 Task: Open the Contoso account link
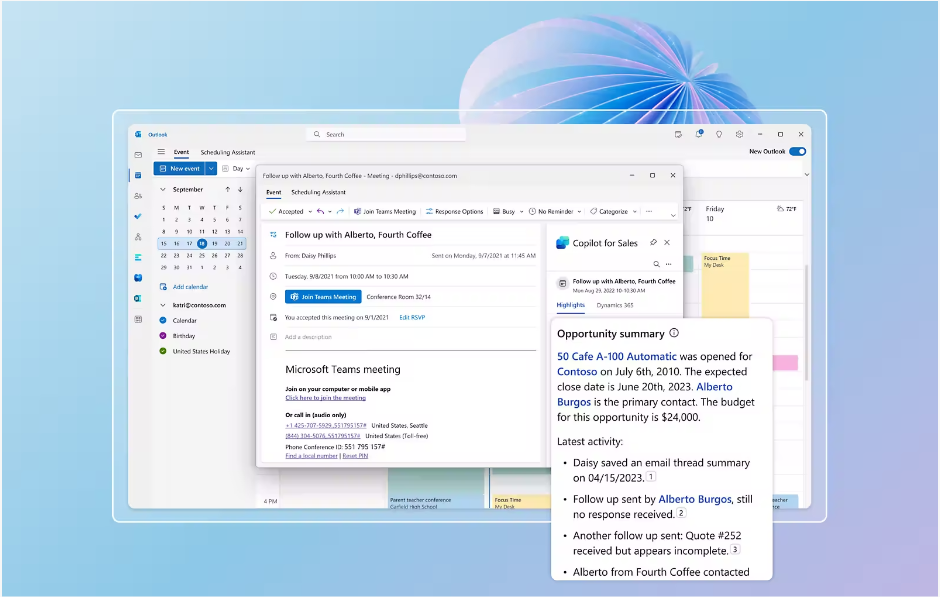point(577,372)
